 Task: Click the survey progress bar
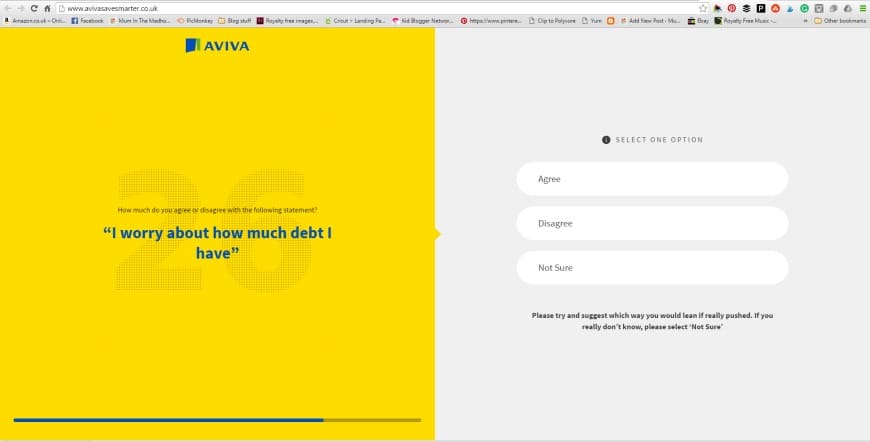click(x=217, y=420)
